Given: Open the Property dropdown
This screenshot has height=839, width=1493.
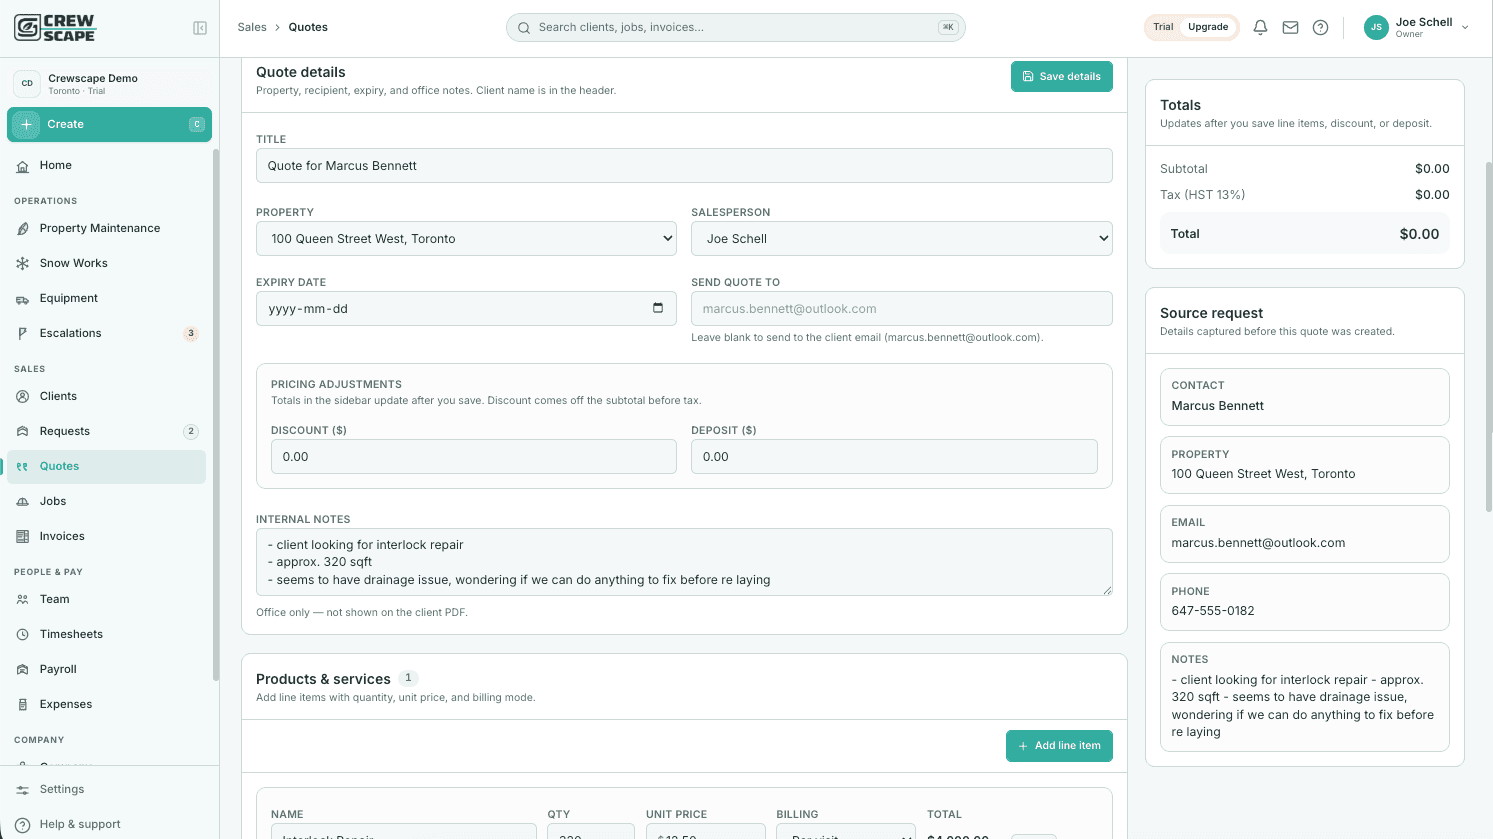Looking at the screenshot, I should pyautogui.click(x=466, y=239).
